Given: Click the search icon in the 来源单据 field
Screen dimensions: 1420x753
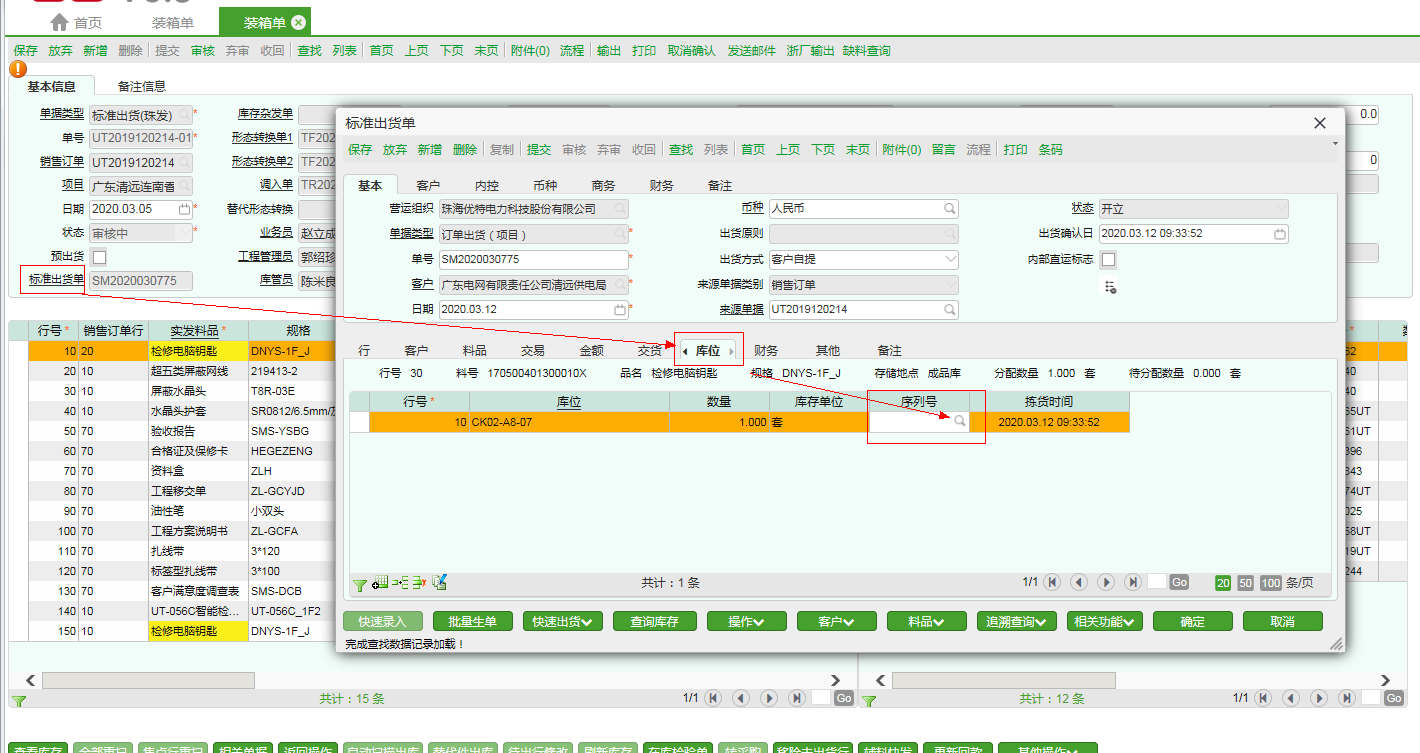Looking at the screenshot, I should [x=950, y=309].
